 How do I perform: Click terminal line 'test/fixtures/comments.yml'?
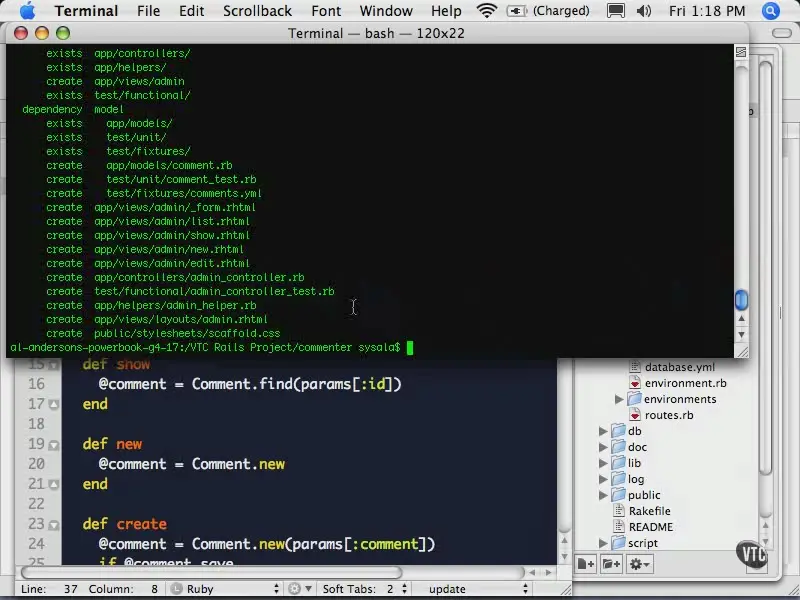pyautogui.click(x=184, y=193)
